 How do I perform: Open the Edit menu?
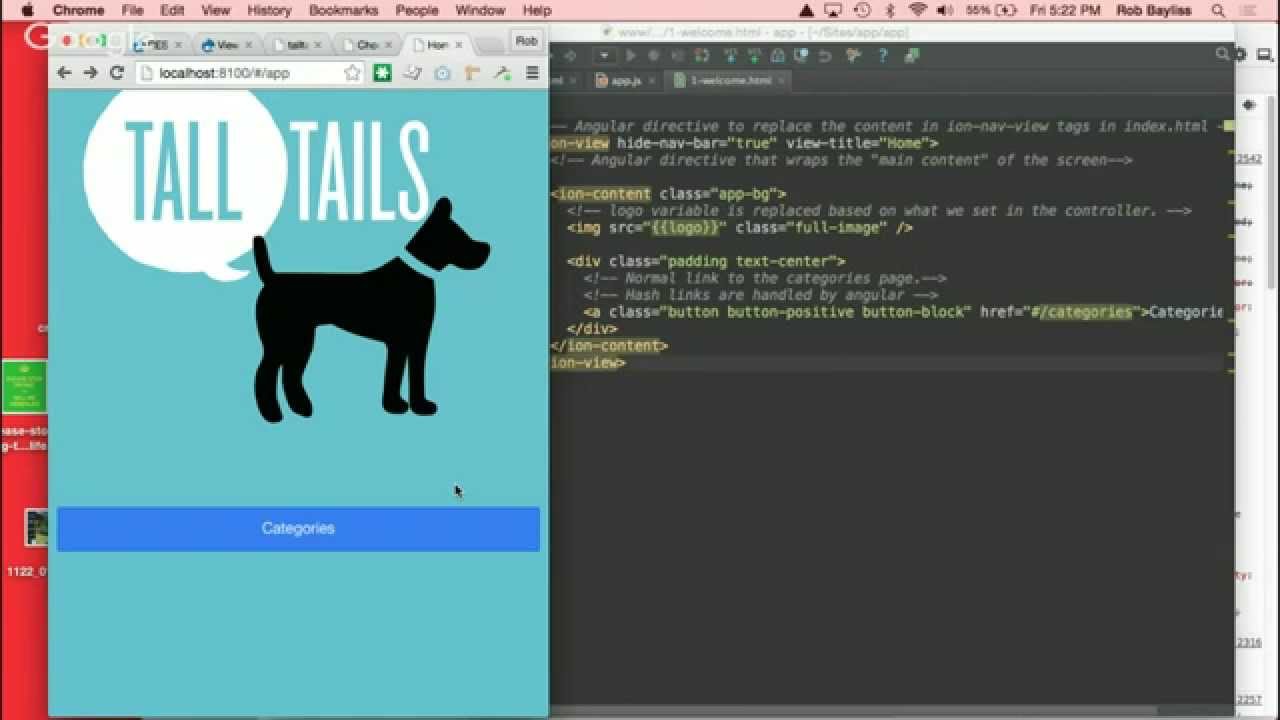172,10
